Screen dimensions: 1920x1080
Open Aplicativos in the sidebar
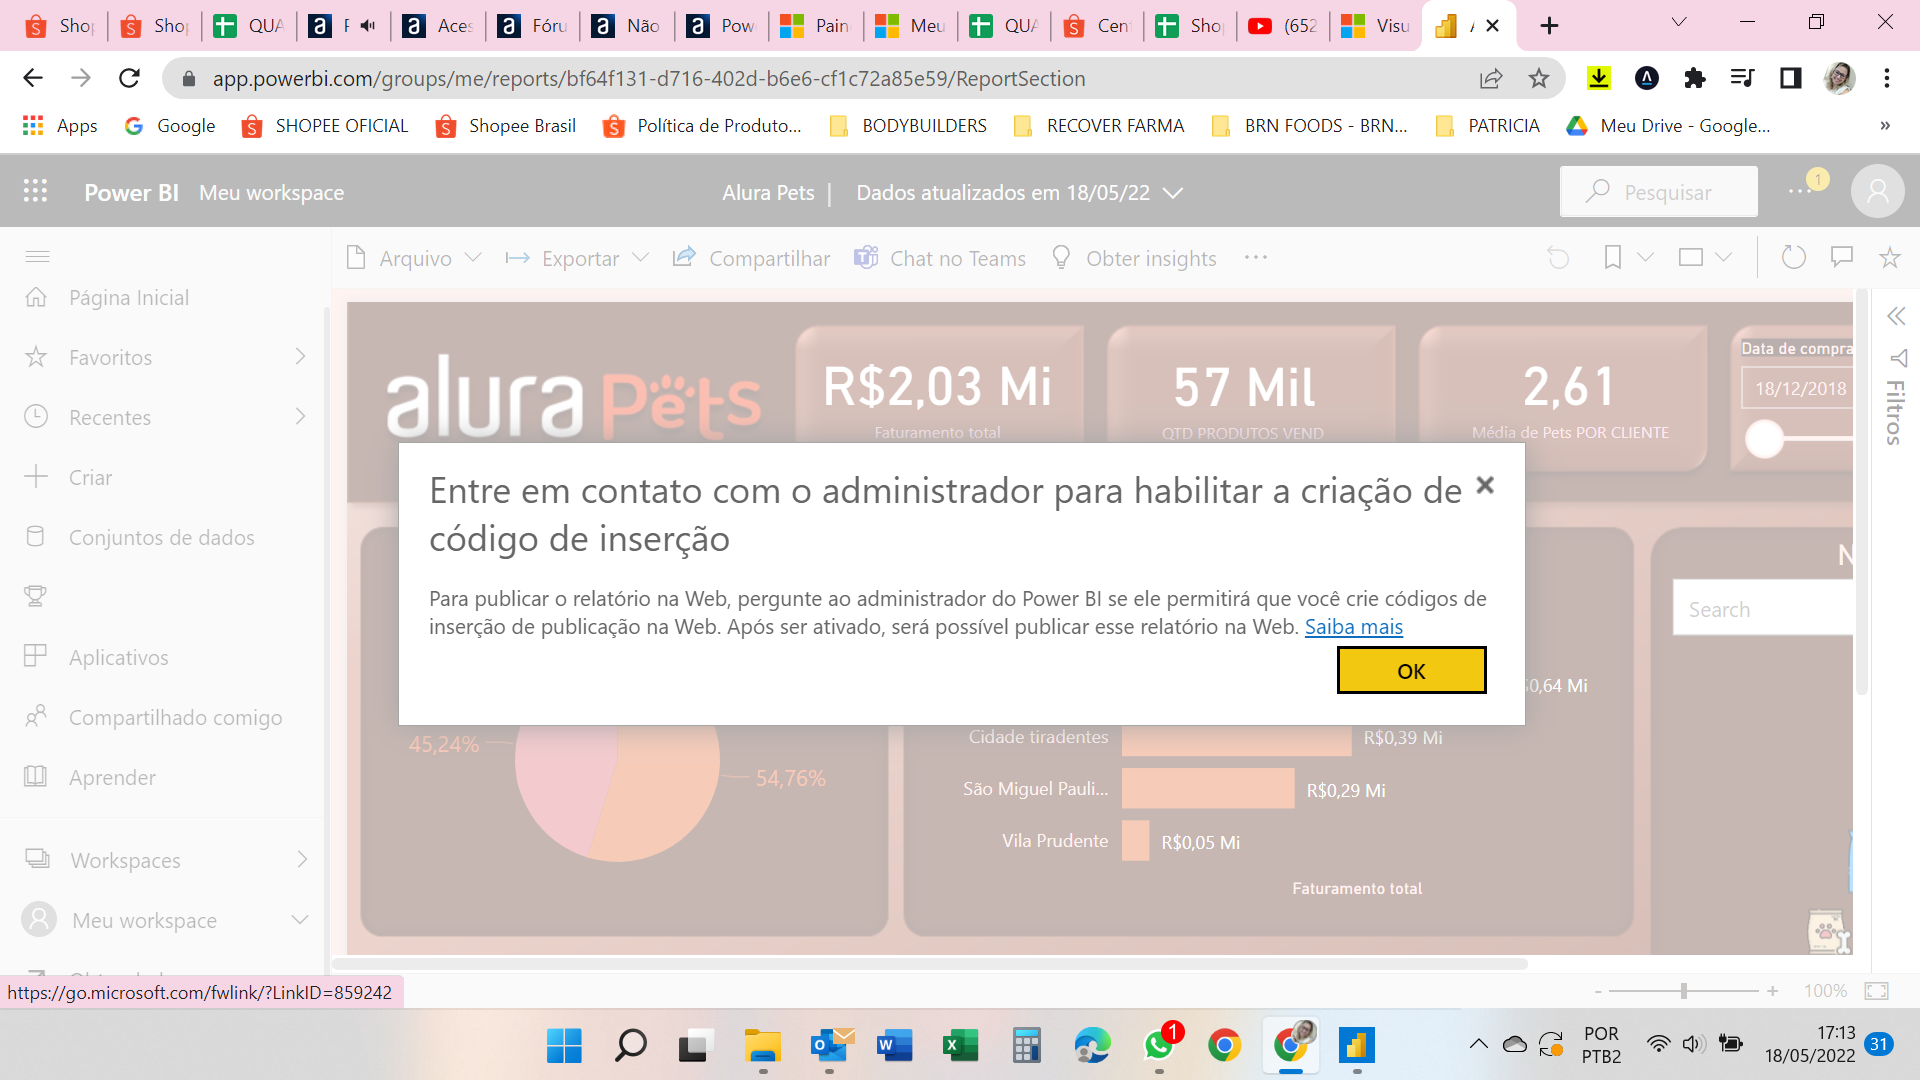[118, 658]
